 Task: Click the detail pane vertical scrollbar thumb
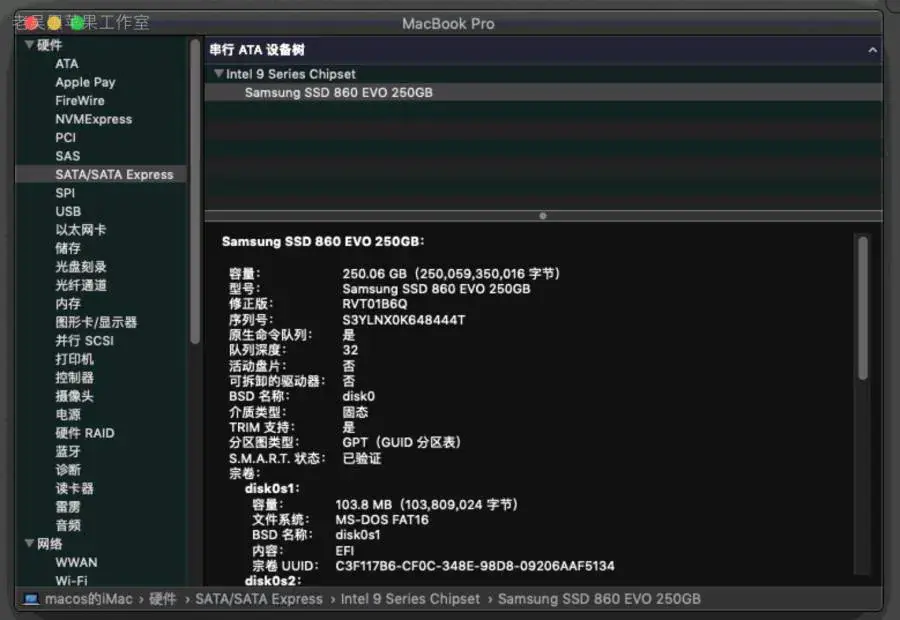pyautogui.click(x=863, y=308)
